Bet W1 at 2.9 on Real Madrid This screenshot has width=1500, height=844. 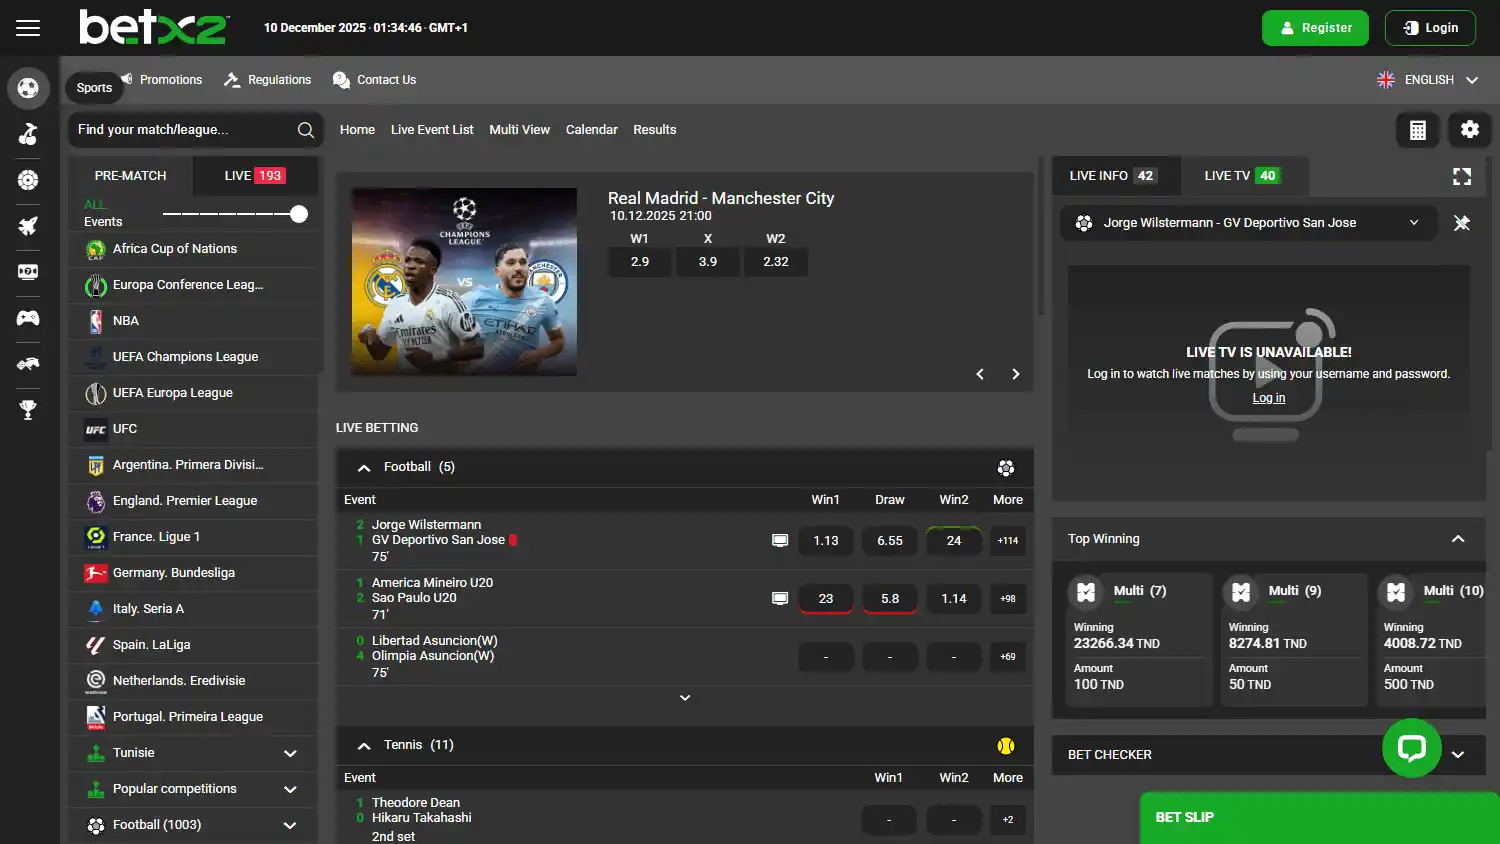[640, 262]
